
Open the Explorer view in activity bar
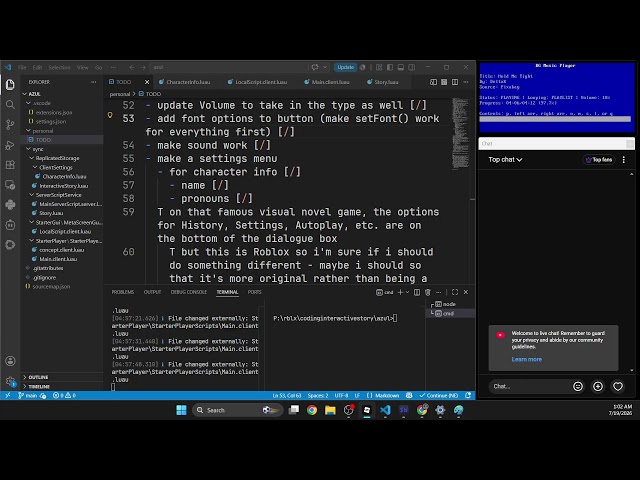[x=10, y=84]
